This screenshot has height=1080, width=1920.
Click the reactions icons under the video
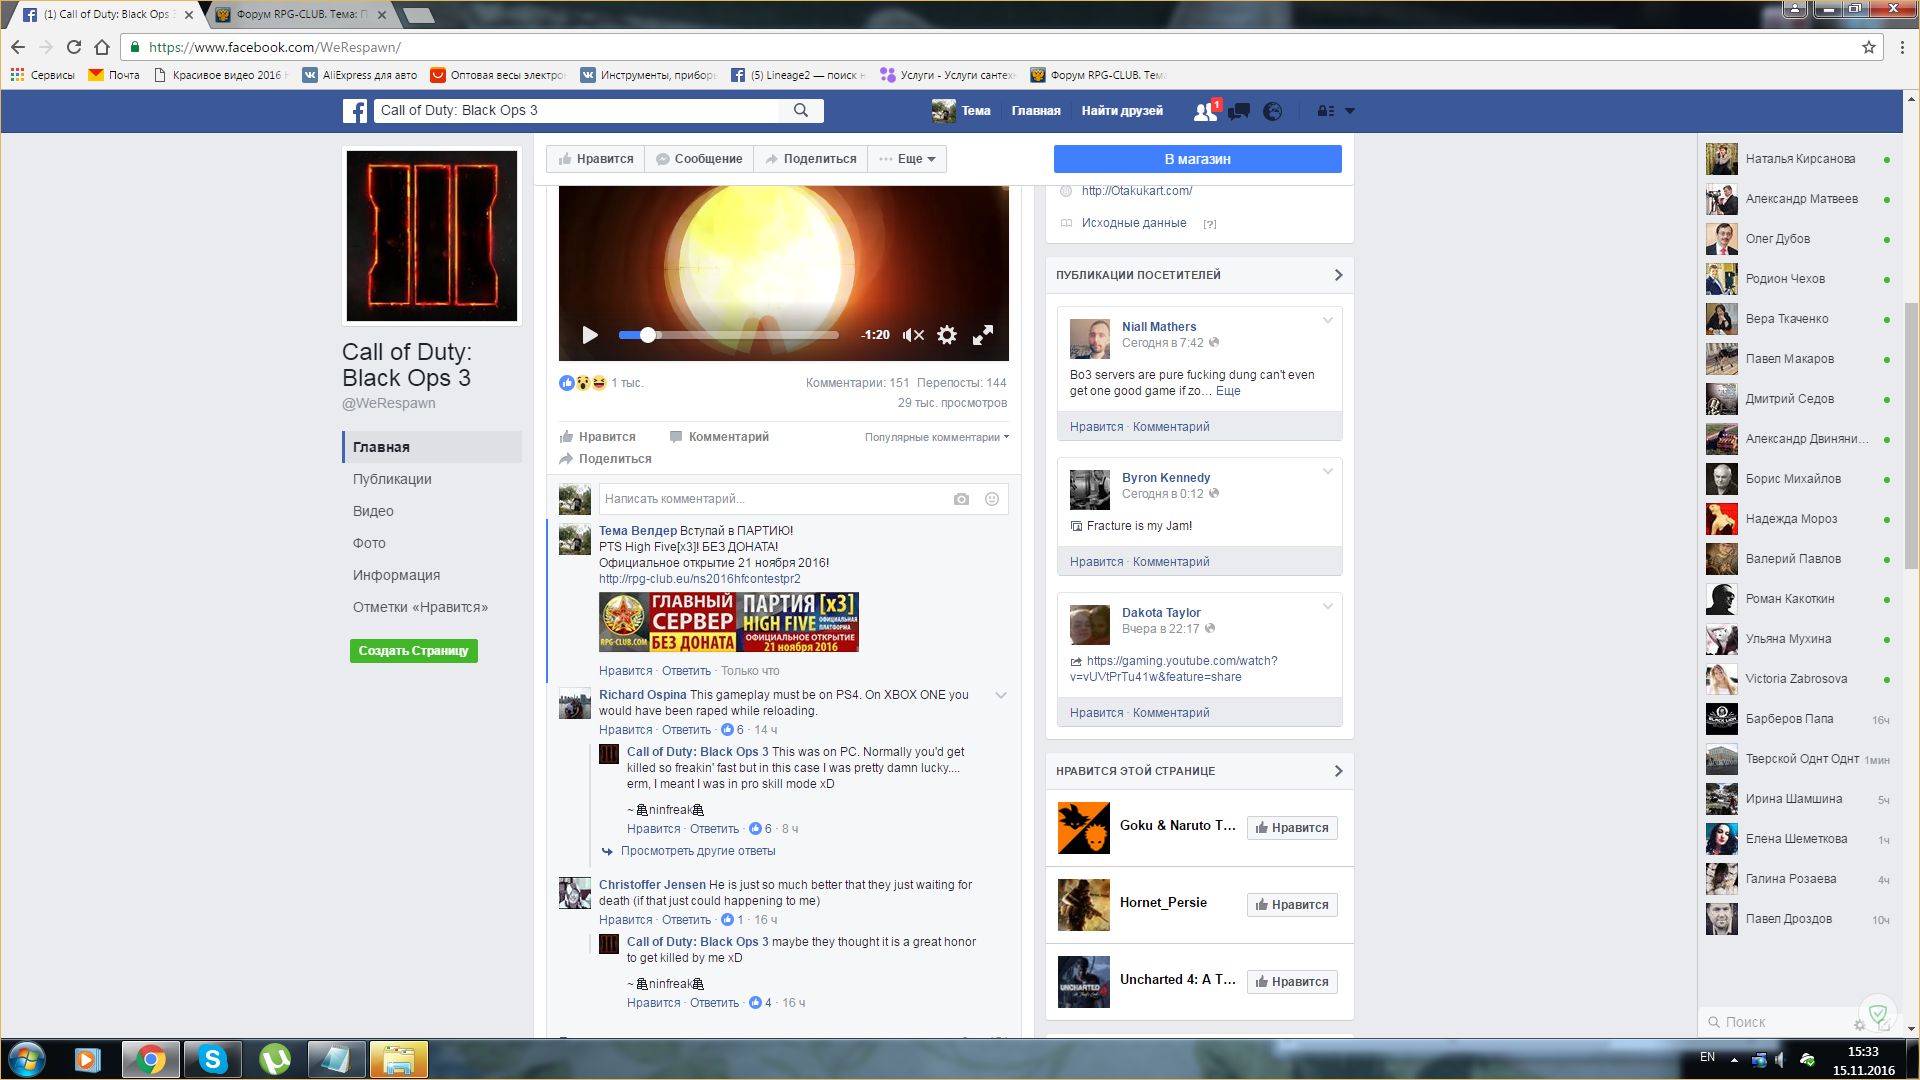click(x=583, y=383)
